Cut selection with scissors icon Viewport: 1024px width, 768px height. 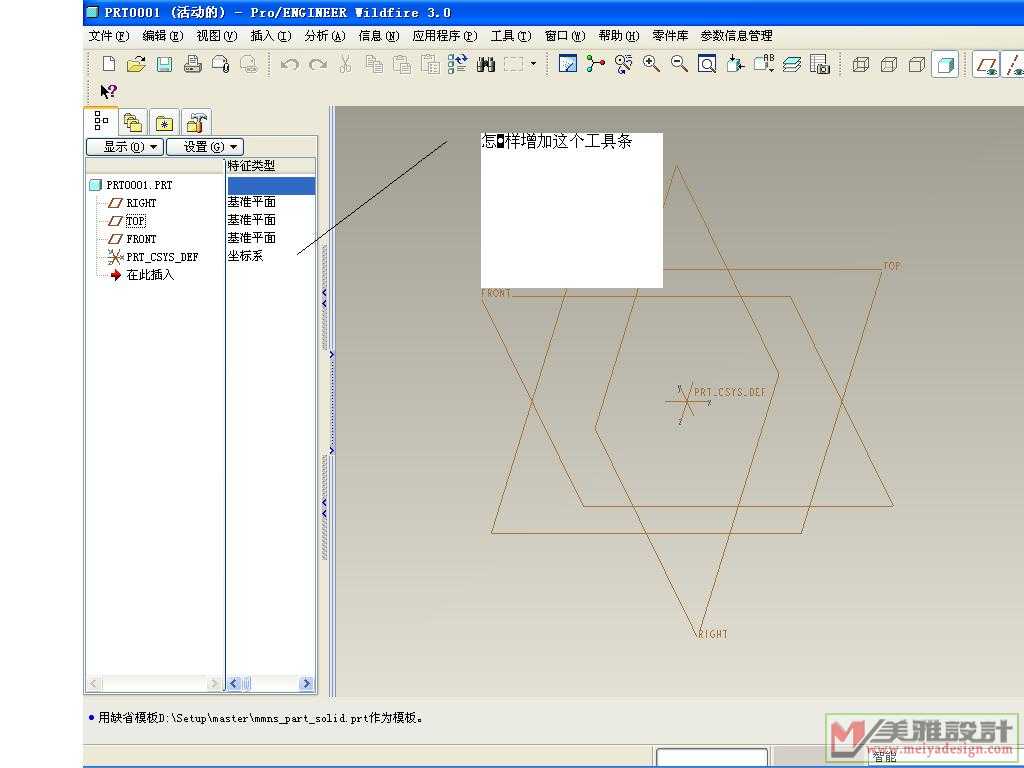(345, 64)
